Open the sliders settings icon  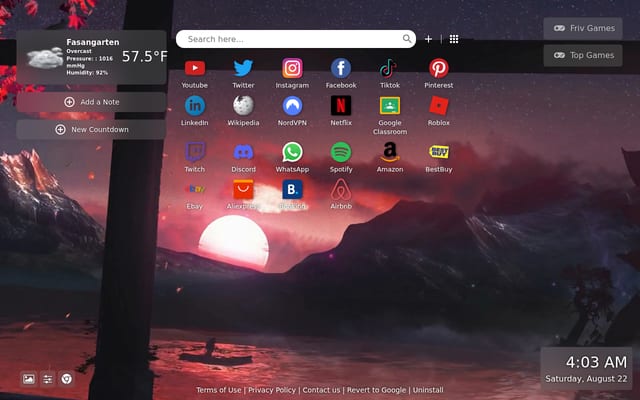pyautogui.click(x=48, y=379)
